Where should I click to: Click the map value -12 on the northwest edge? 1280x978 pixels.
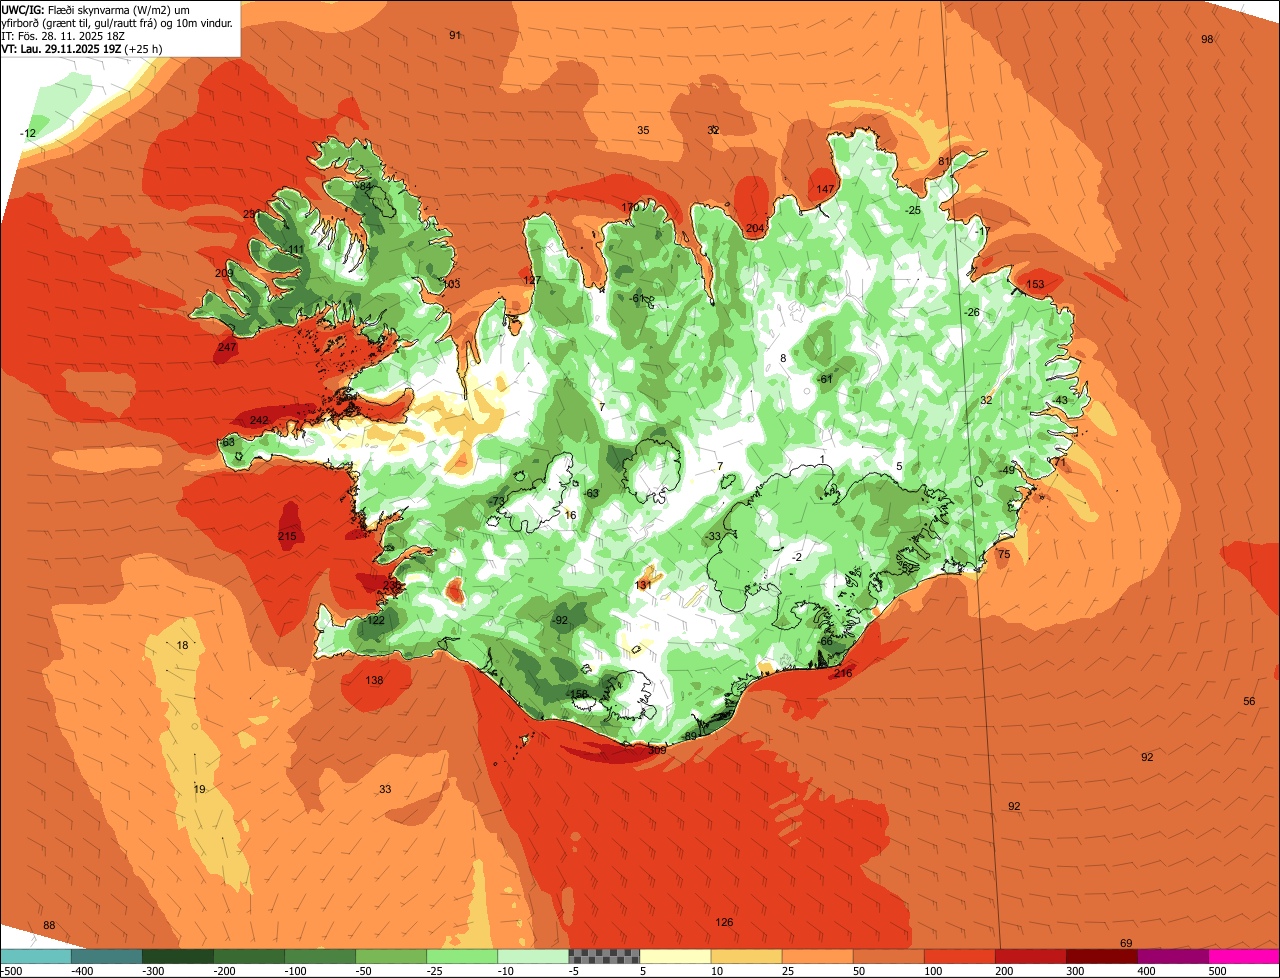click(x=28, y=133)
